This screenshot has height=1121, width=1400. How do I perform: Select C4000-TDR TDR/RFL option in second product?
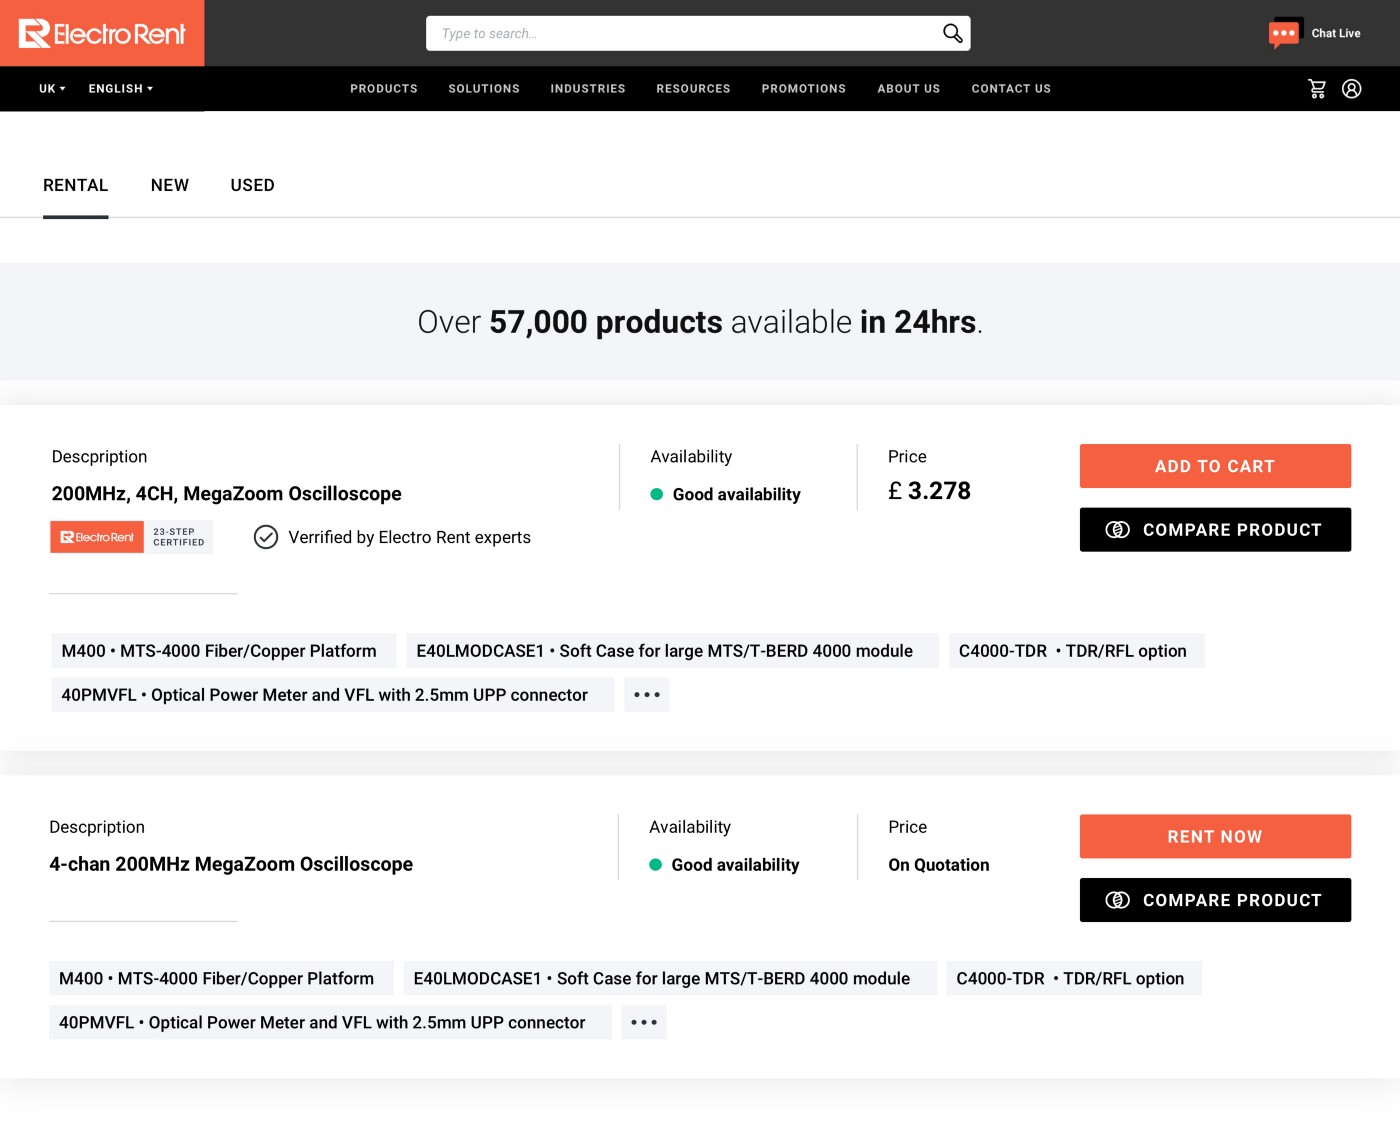click(x=1074, y=979)
